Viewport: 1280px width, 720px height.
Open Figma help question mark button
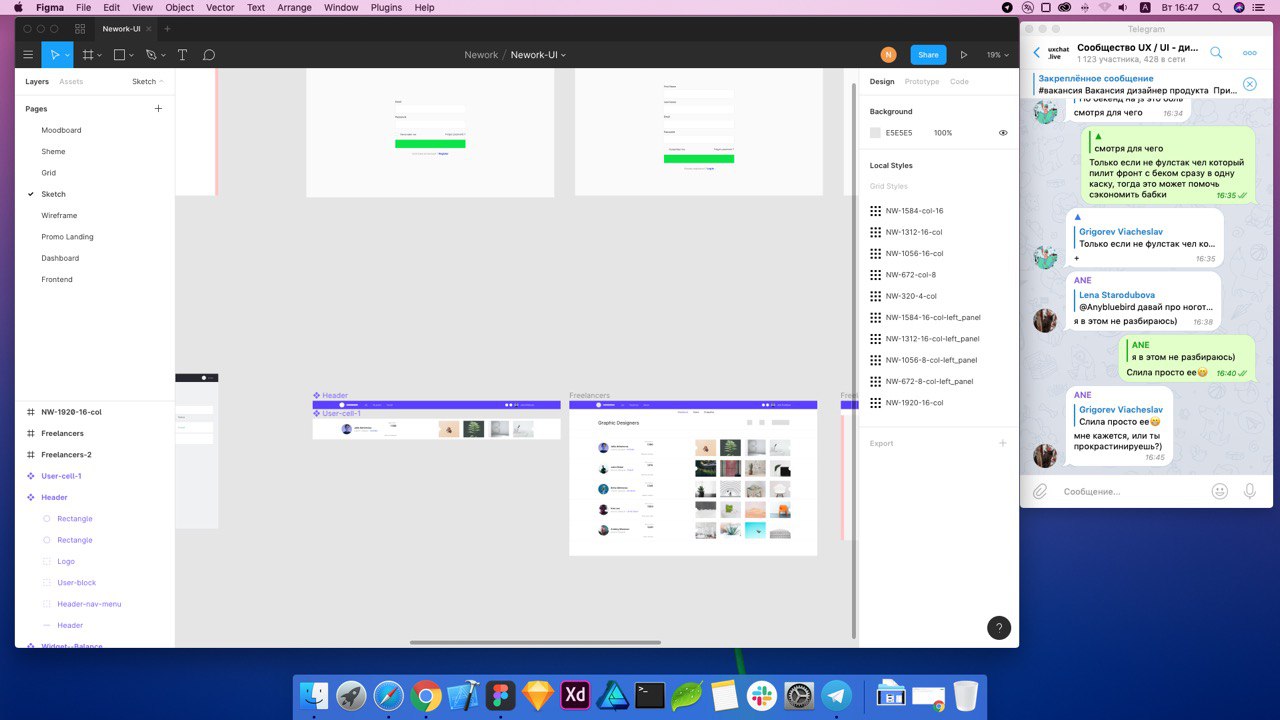[x=999, y=627]
